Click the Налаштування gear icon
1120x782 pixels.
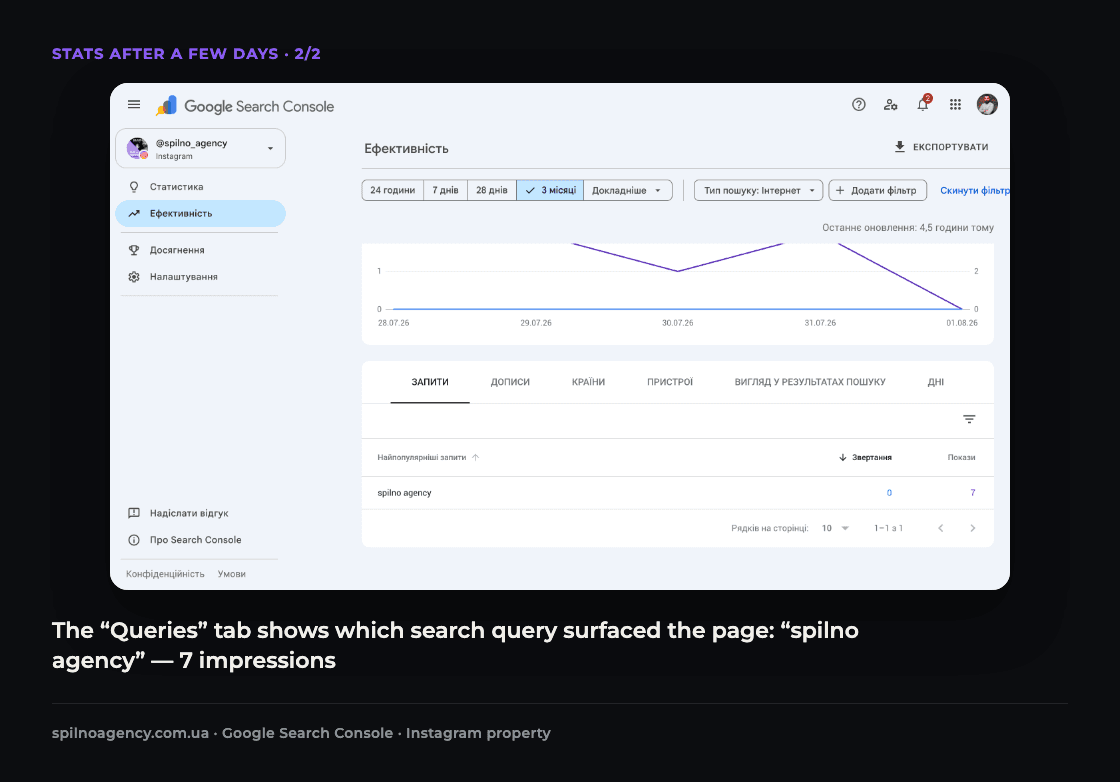coord(134,277)
